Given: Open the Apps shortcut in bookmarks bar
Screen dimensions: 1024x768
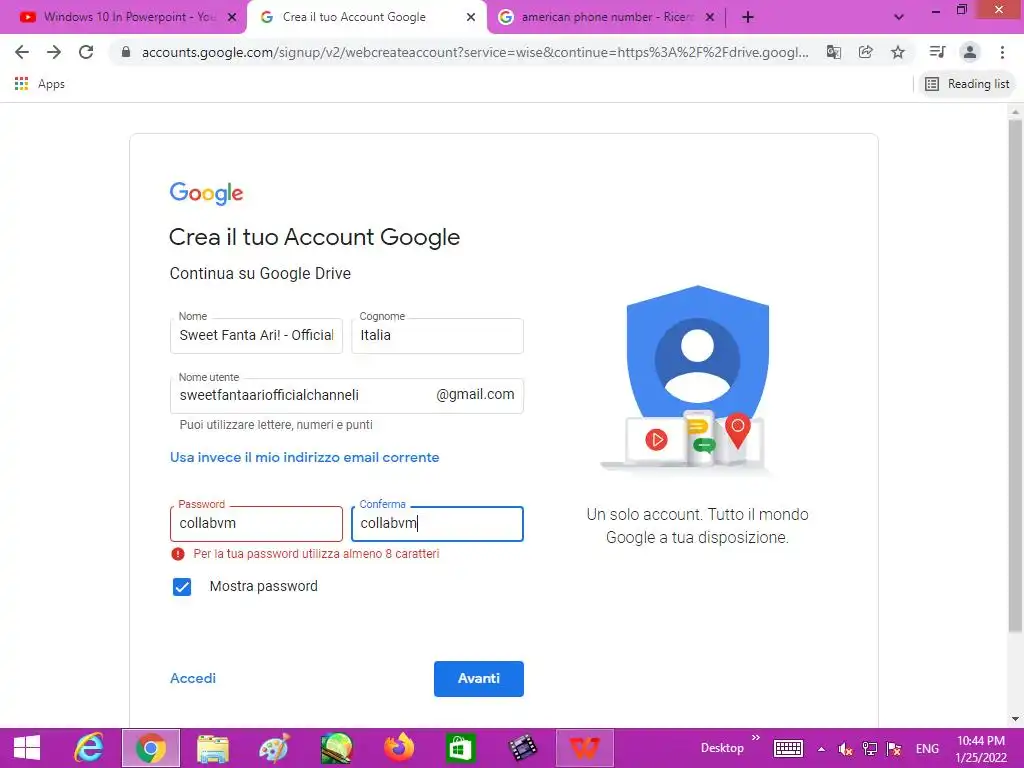Looking at the screenshot, I should click(40, 84).
